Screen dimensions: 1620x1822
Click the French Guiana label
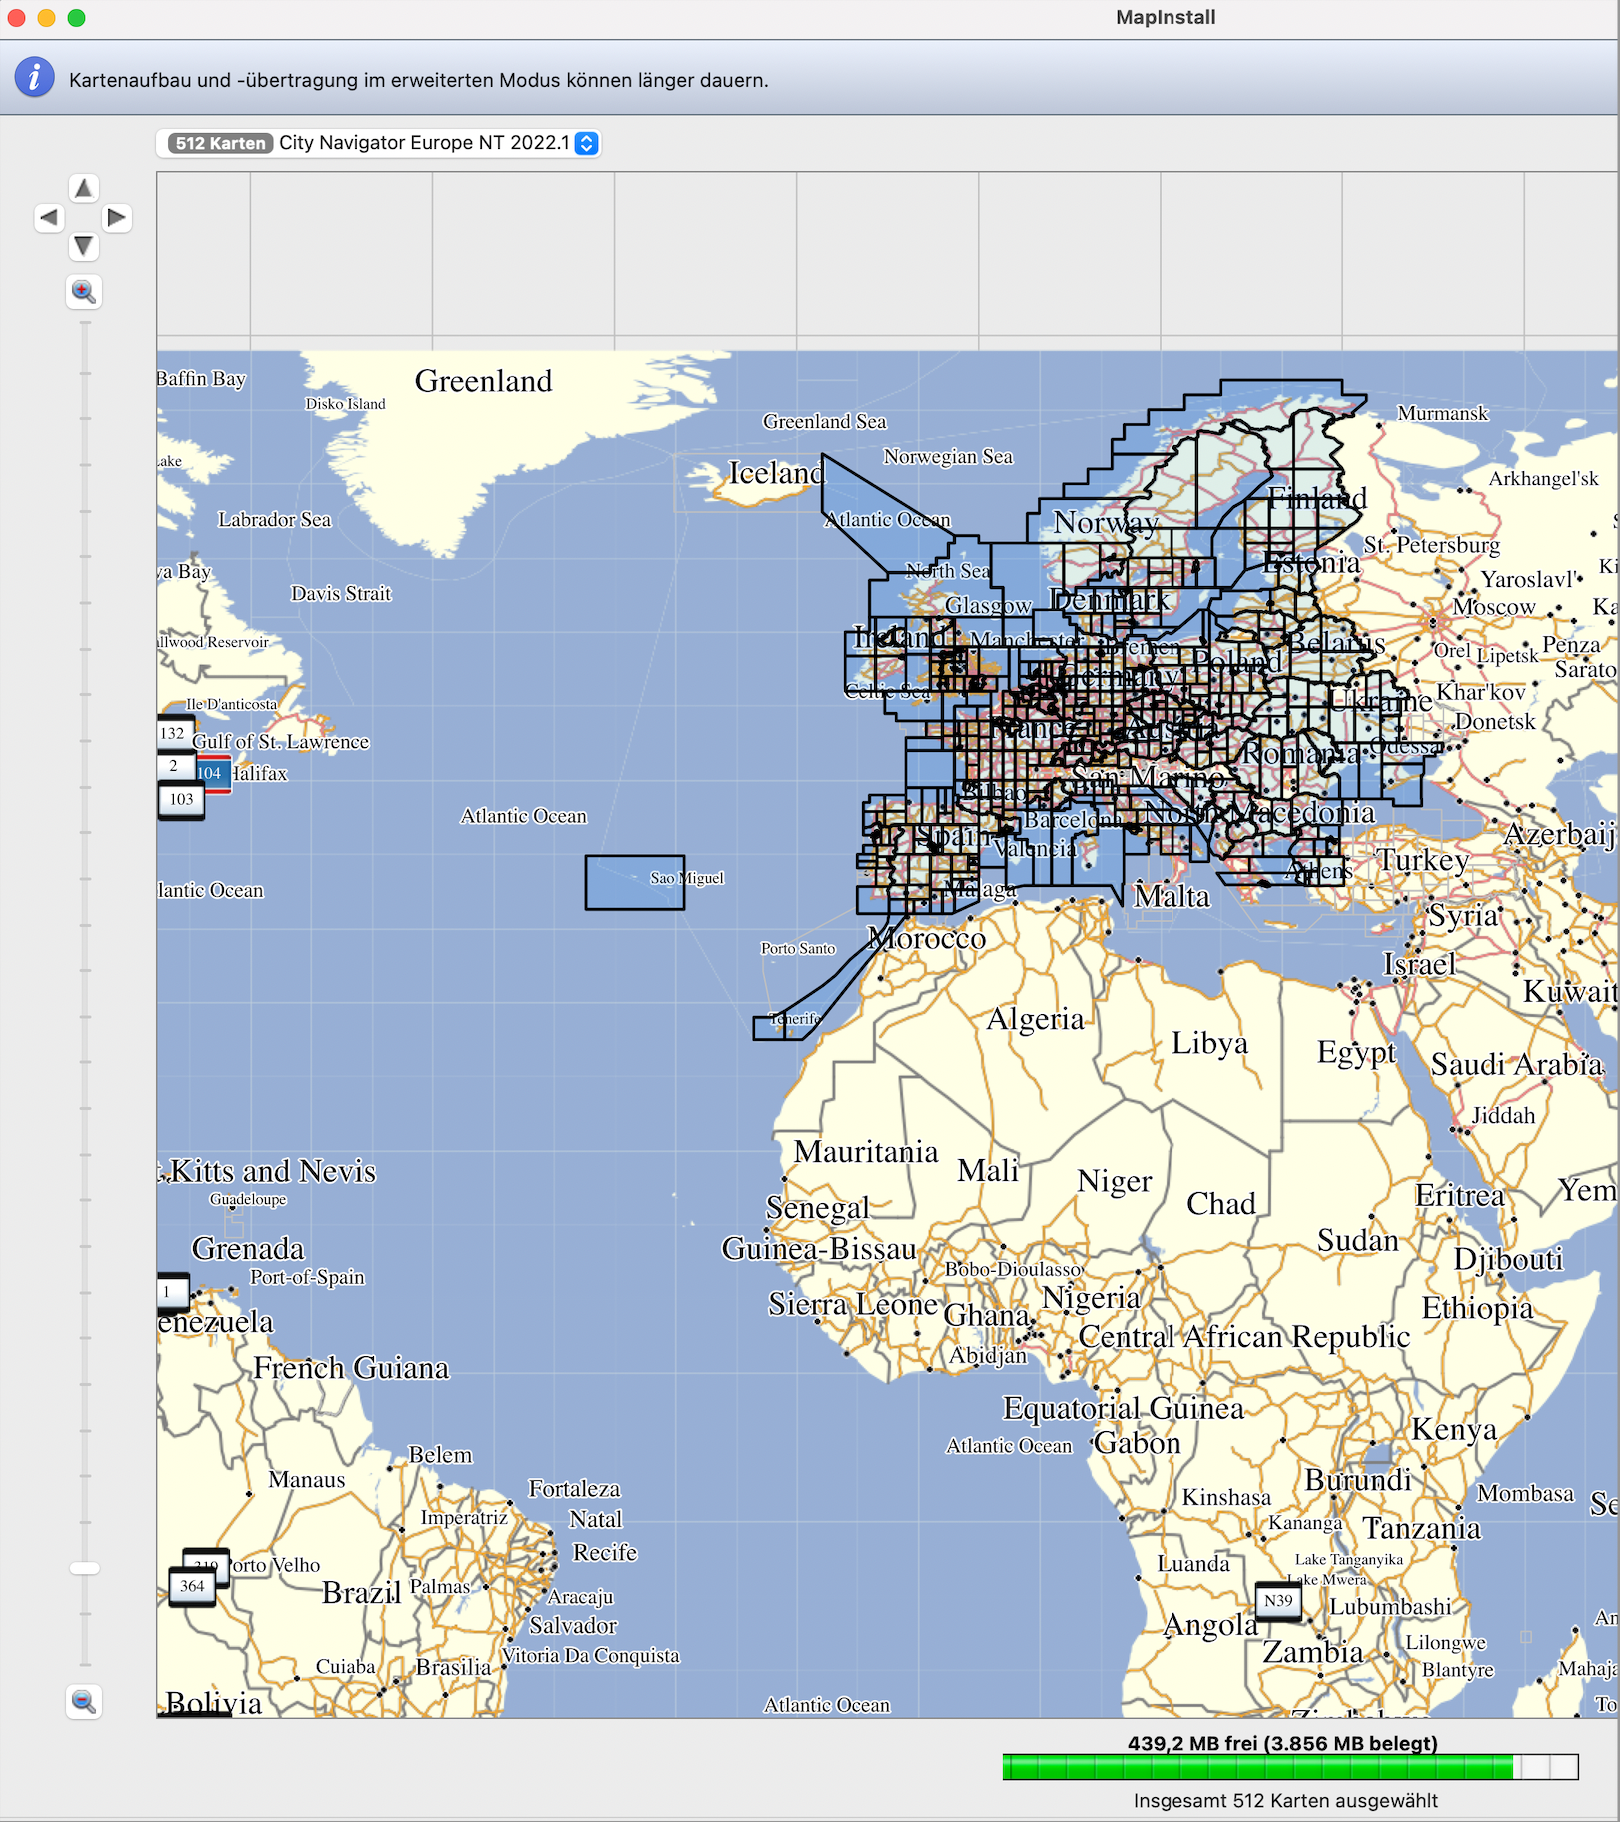click(x=351, y=1367)
